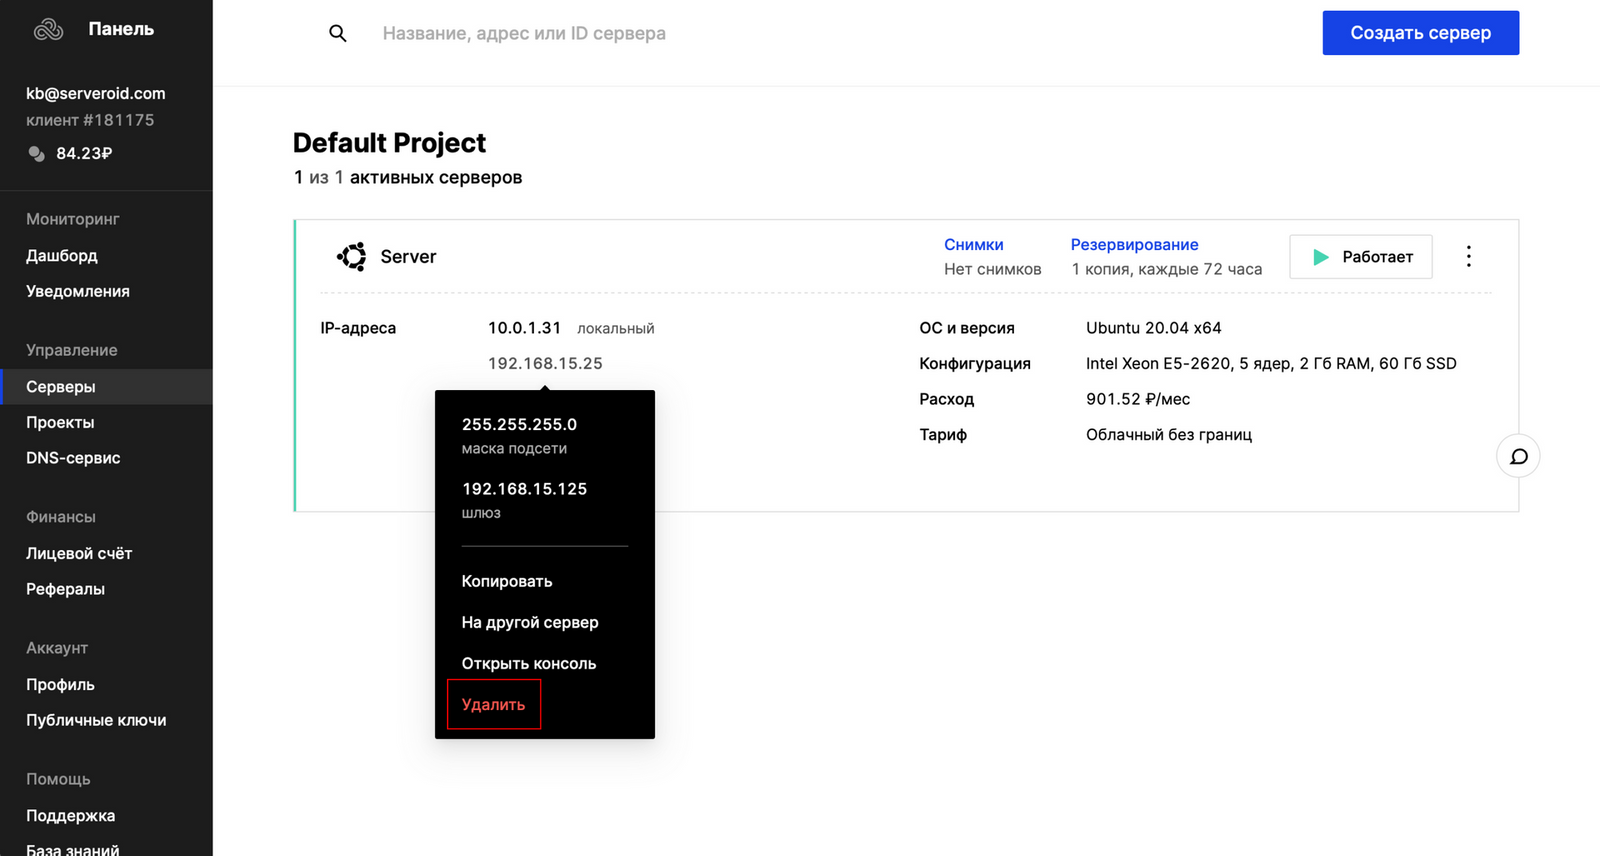Click account email kb@serveroid.com

[96, 93]
